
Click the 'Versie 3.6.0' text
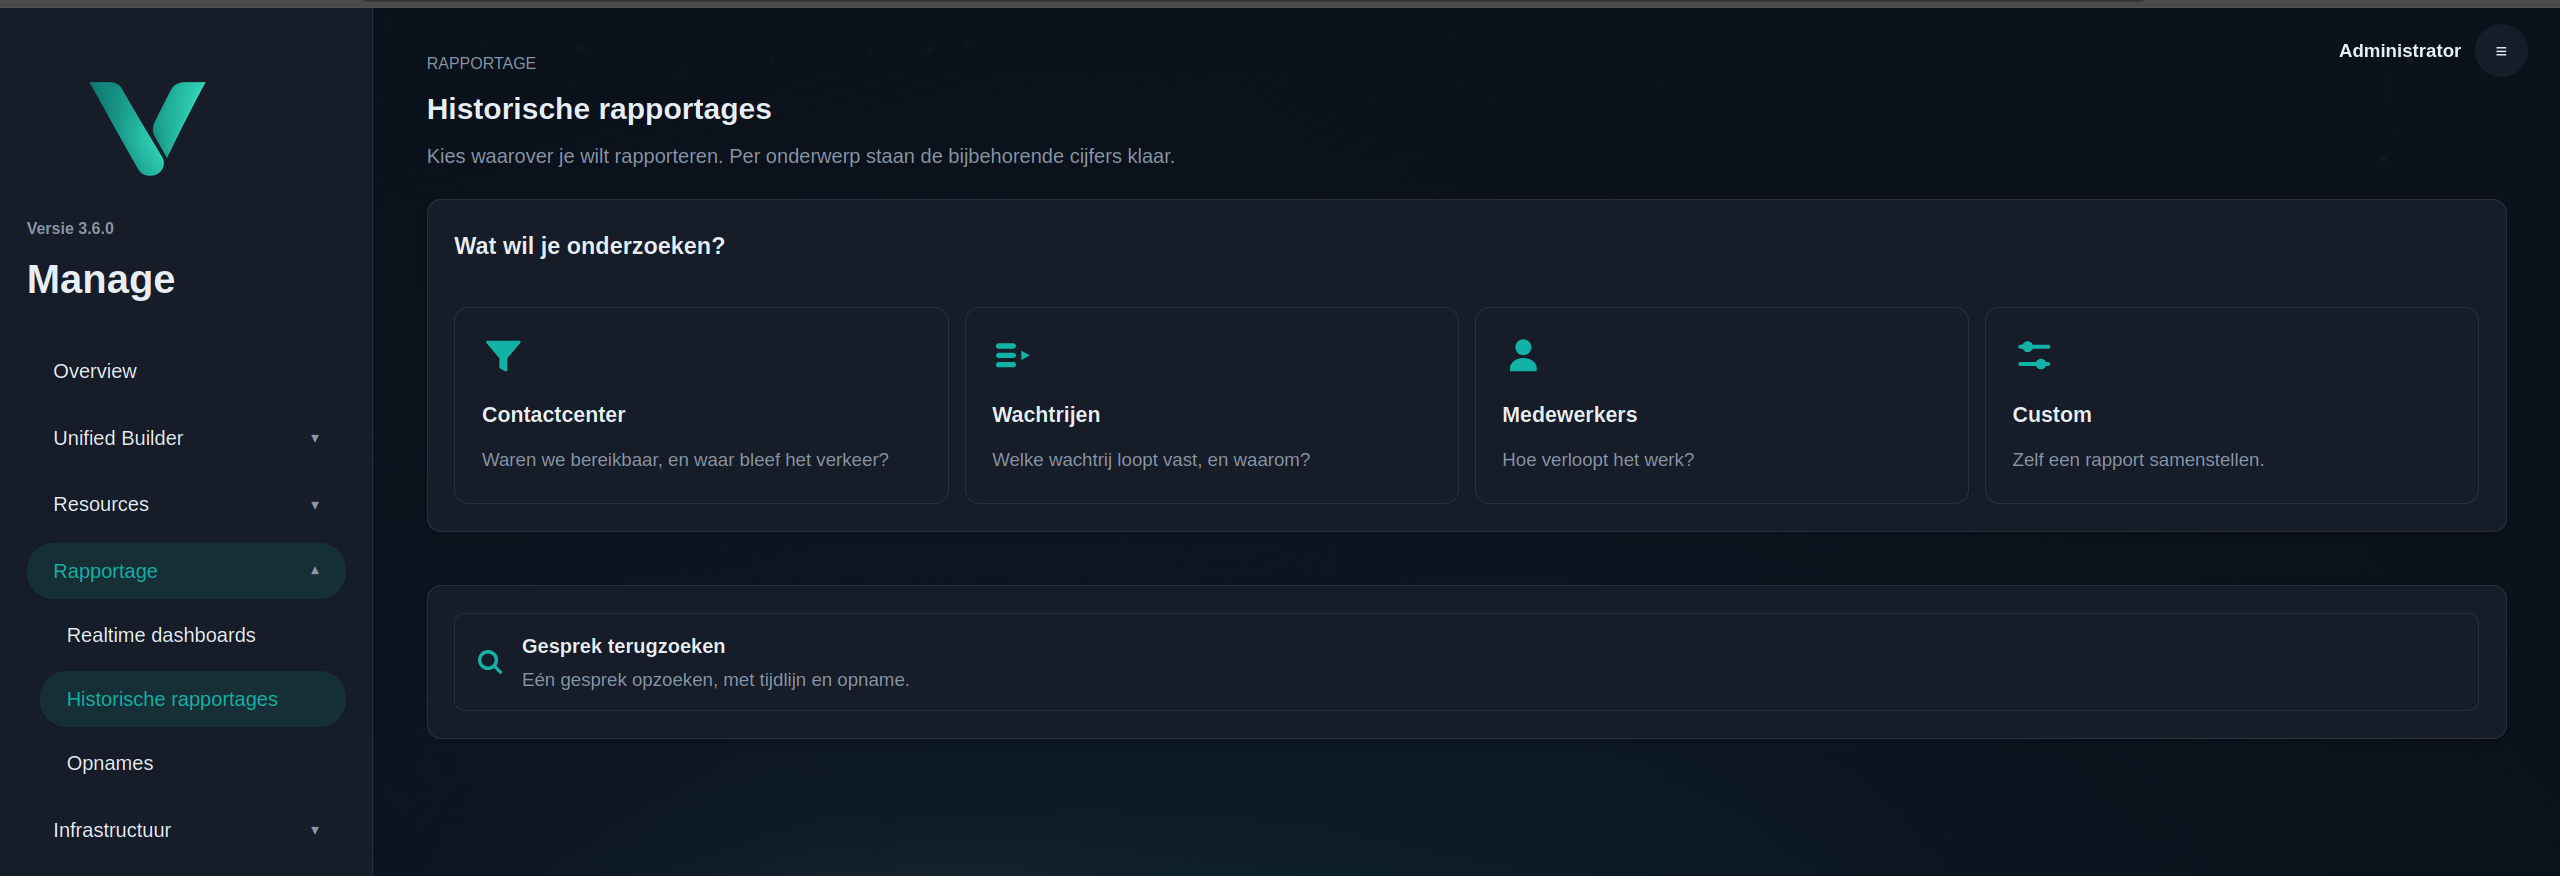tap(70, 228)
